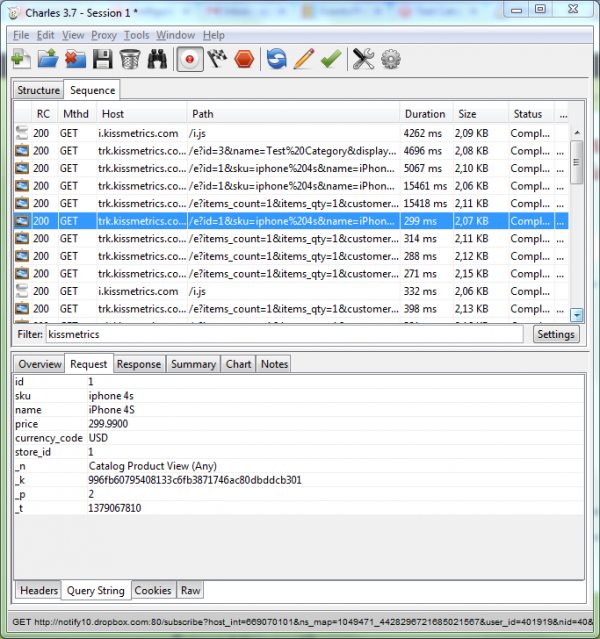The width and height of the screenshot is (600, 639).
Task: Sort by the Duration column header
Action: (426, 114)
